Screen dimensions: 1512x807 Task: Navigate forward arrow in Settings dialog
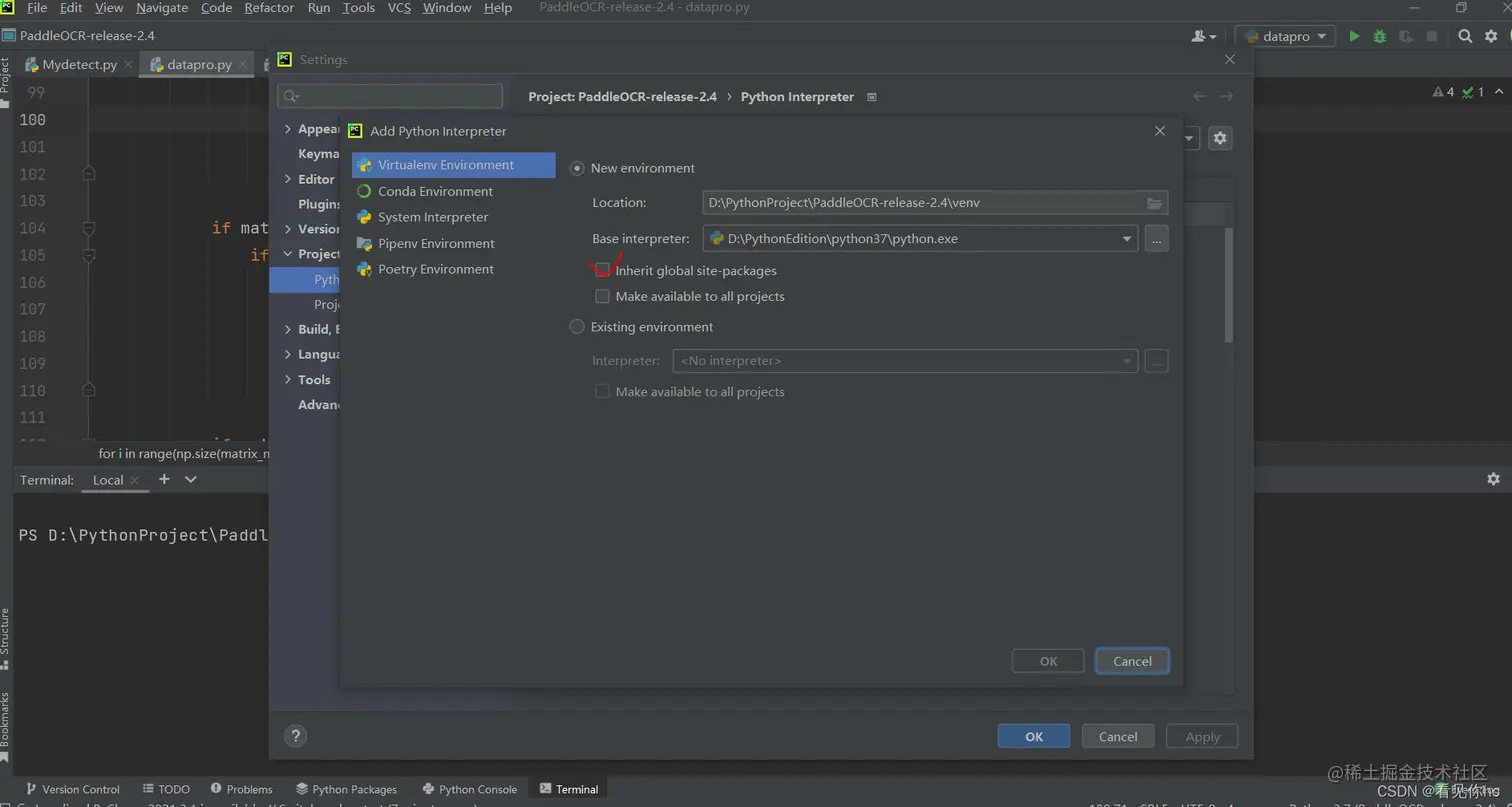pos(1226,96)
